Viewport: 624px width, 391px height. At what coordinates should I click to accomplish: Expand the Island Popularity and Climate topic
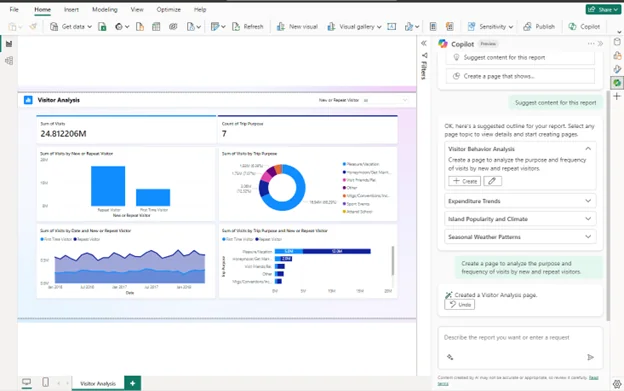520,219
